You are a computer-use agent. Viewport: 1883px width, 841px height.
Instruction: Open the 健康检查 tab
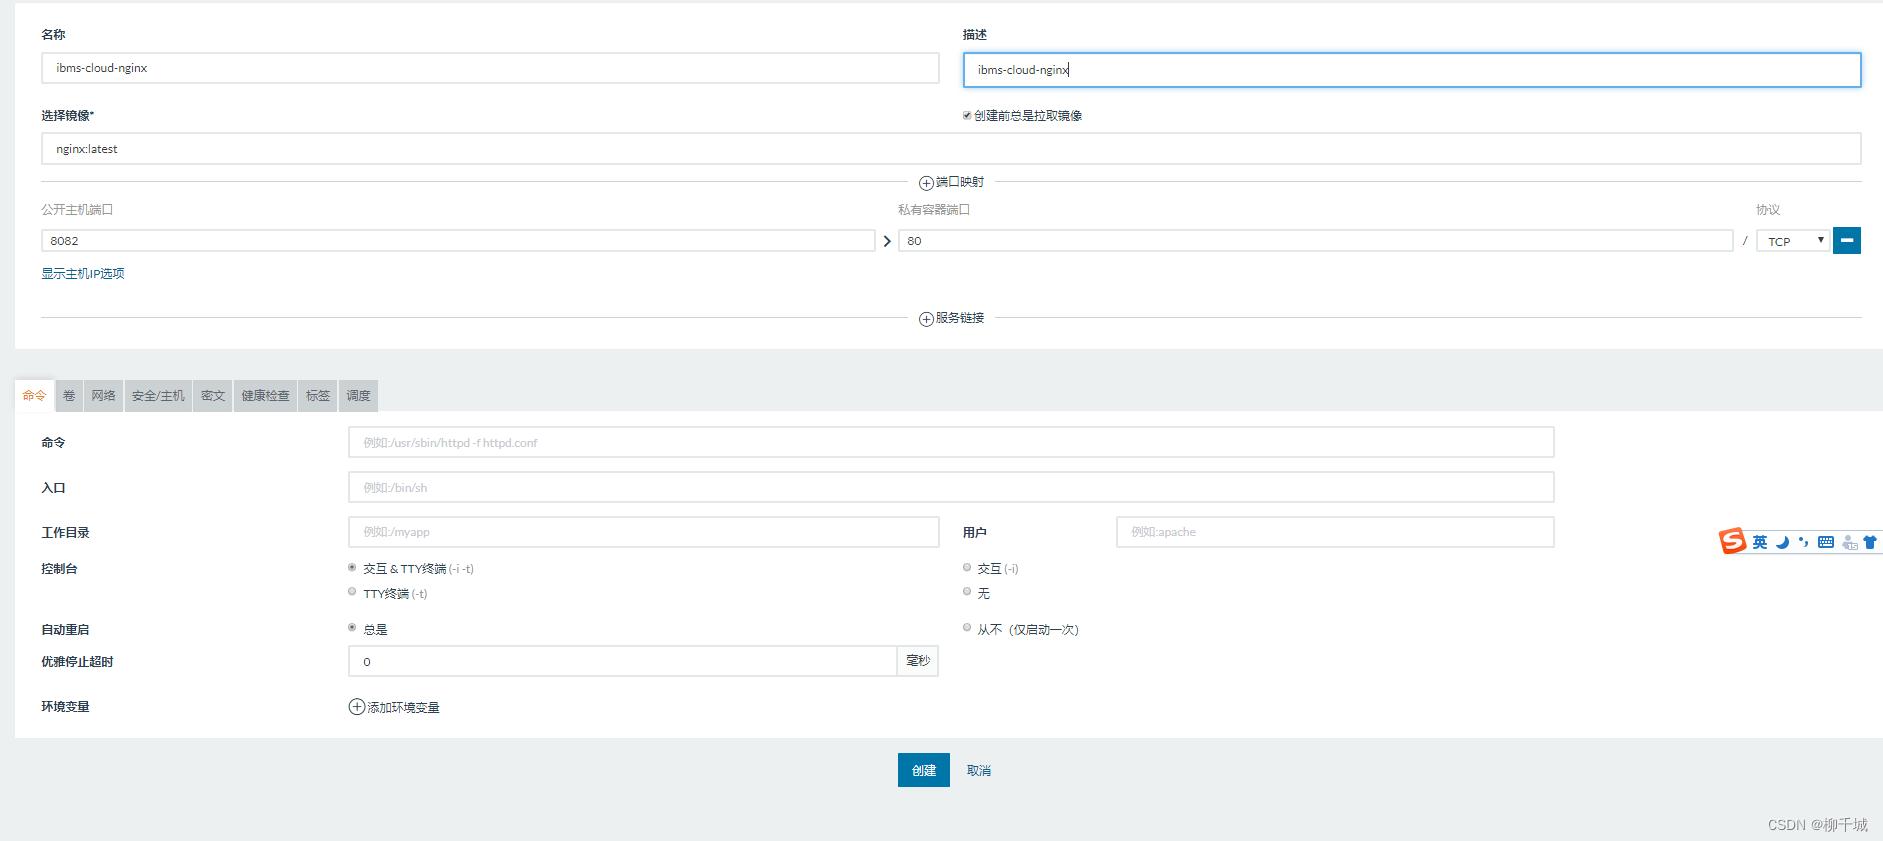(x=265, y=396)
